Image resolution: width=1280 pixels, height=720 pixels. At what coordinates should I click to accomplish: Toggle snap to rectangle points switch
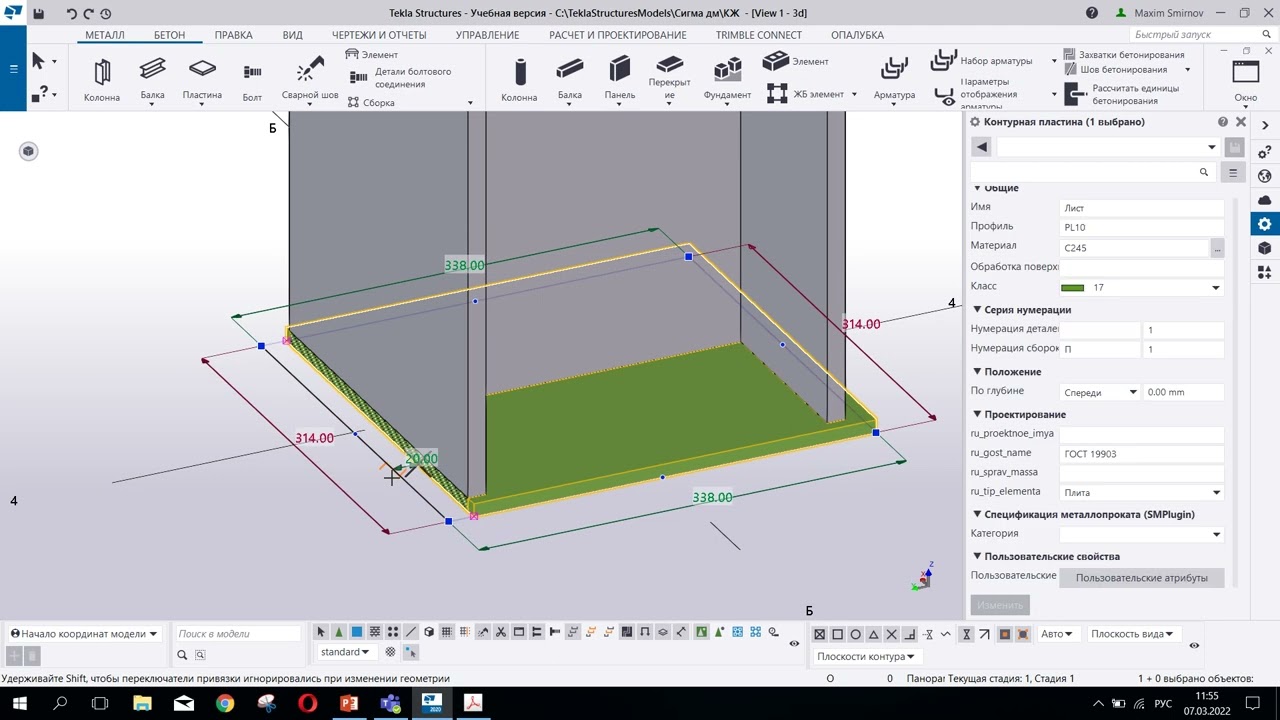(838, 634)
